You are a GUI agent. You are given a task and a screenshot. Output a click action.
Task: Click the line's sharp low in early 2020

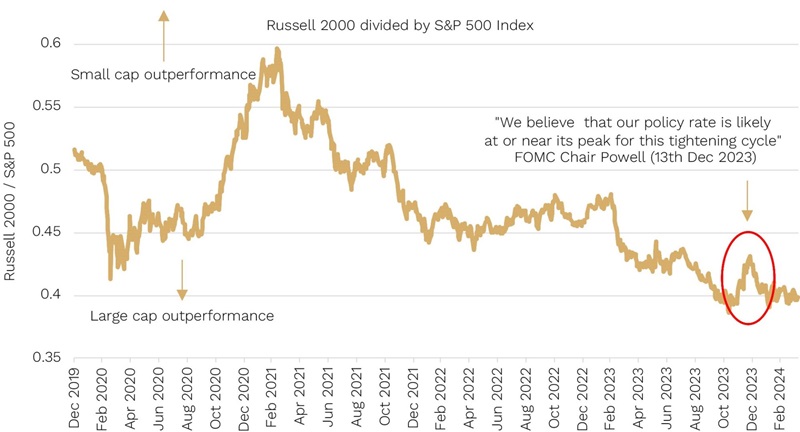110,278
